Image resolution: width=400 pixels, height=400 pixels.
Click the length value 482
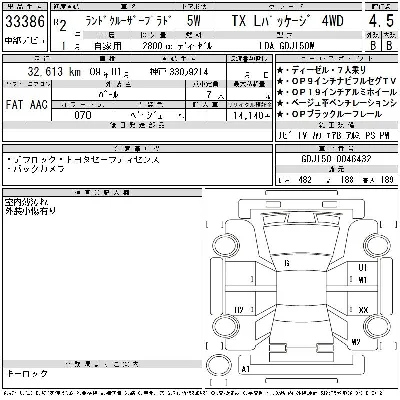click(305, 180)
